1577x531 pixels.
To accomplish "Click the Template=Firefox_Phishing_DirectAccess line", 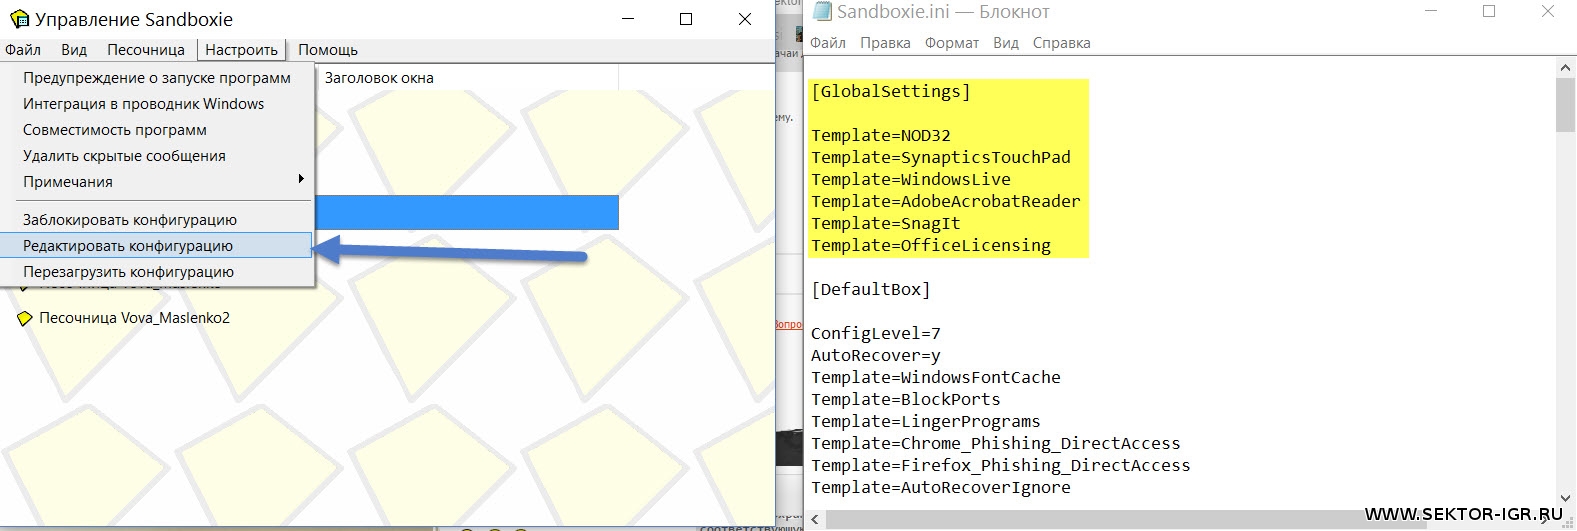I will click(1001, 465).
